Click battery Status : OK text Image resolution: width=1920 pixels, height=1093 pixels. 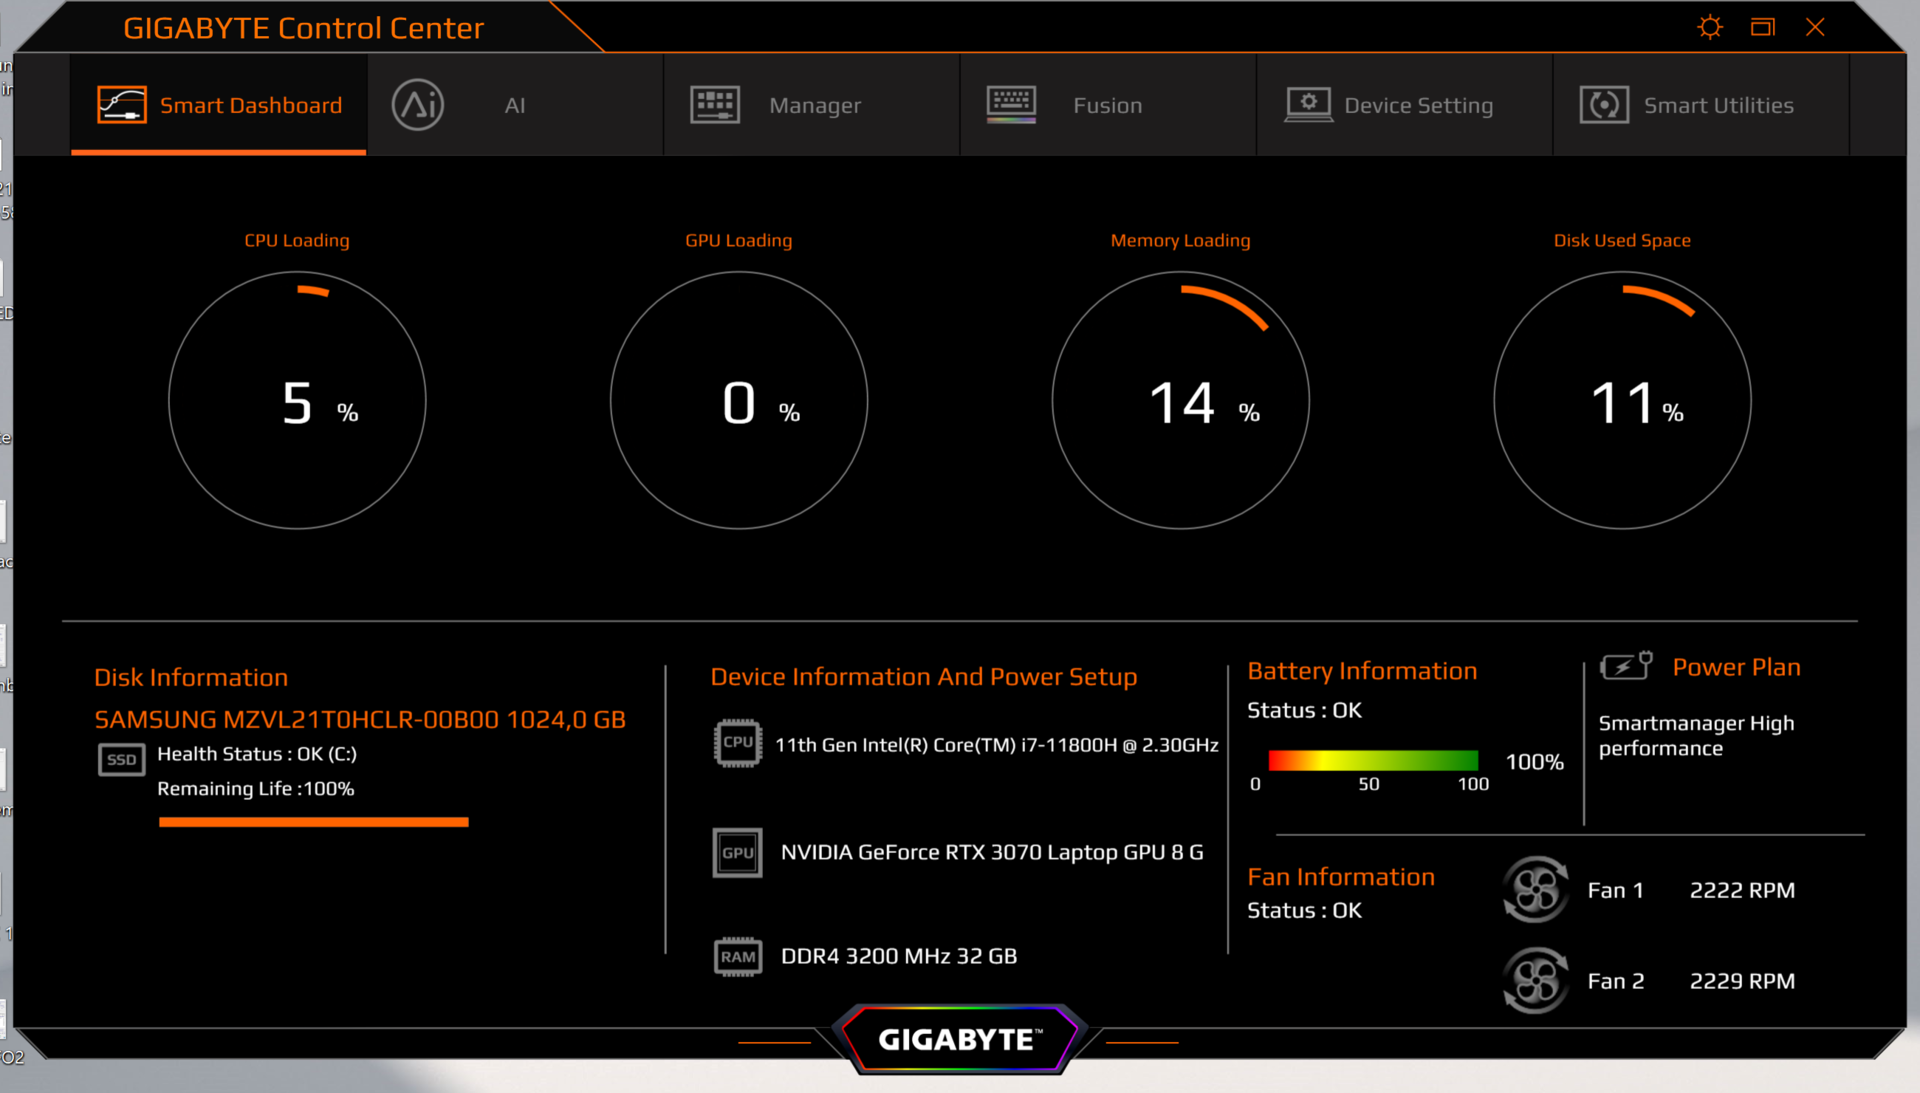point(1304,710)
